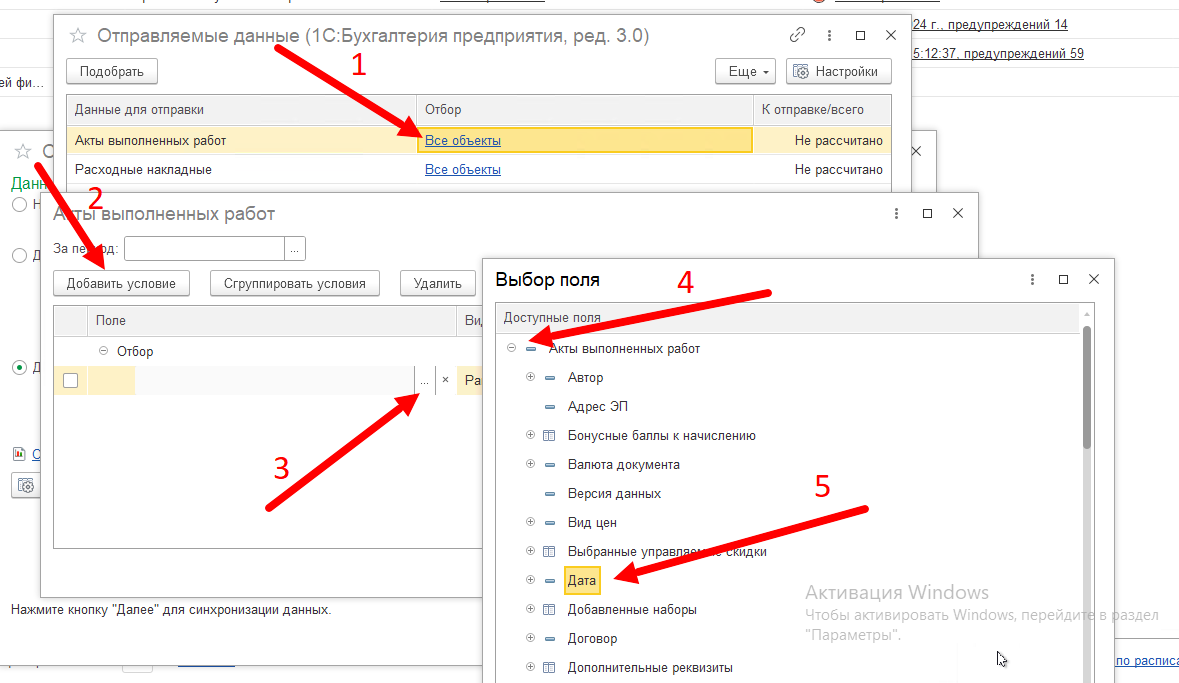The image size is (1179, 683).
Task: Click the field icon beside Адрес ЭП
Action: coord(550,407)
